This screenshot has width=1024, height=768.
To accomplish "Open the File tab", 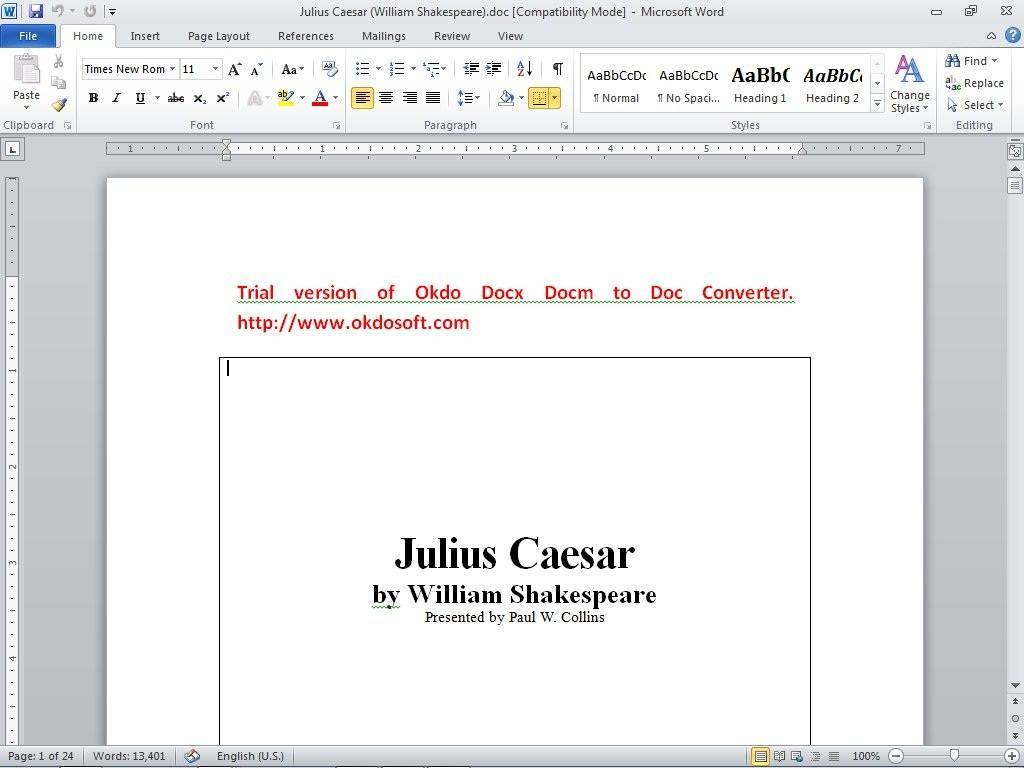I will pos(28,36).
